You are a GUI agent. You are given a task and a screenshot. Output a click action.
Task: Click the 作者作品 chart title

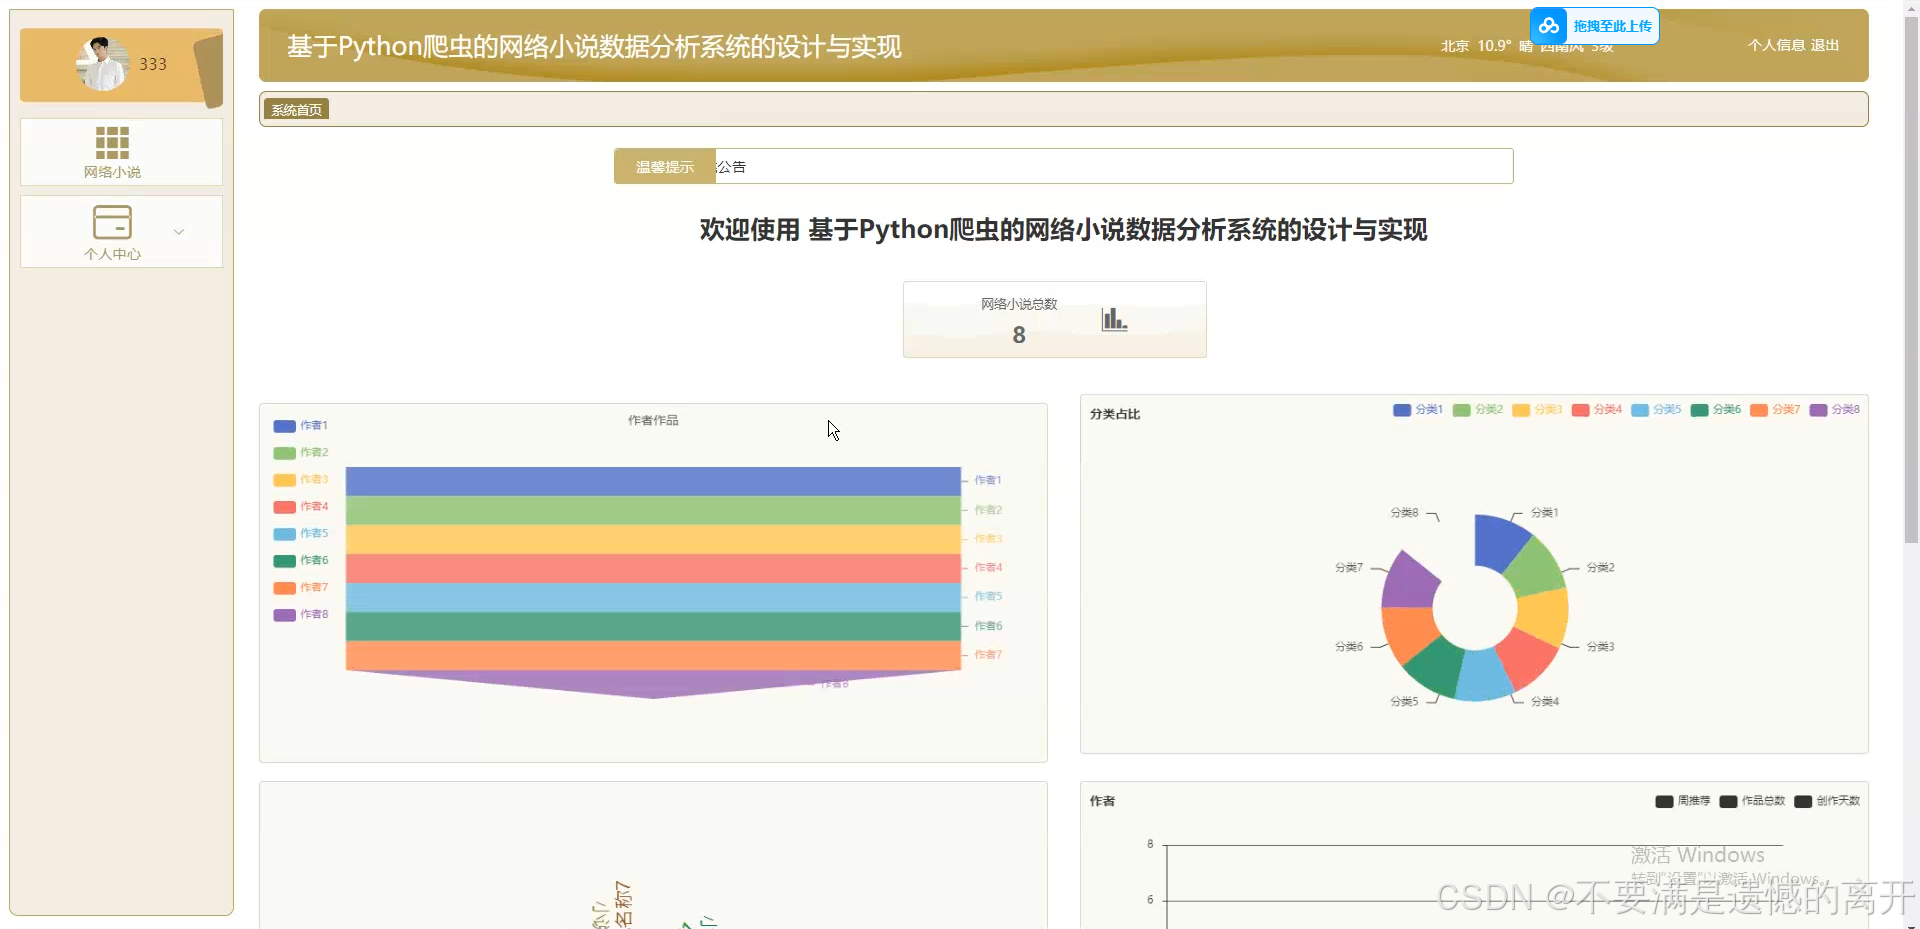coord(653,420)
